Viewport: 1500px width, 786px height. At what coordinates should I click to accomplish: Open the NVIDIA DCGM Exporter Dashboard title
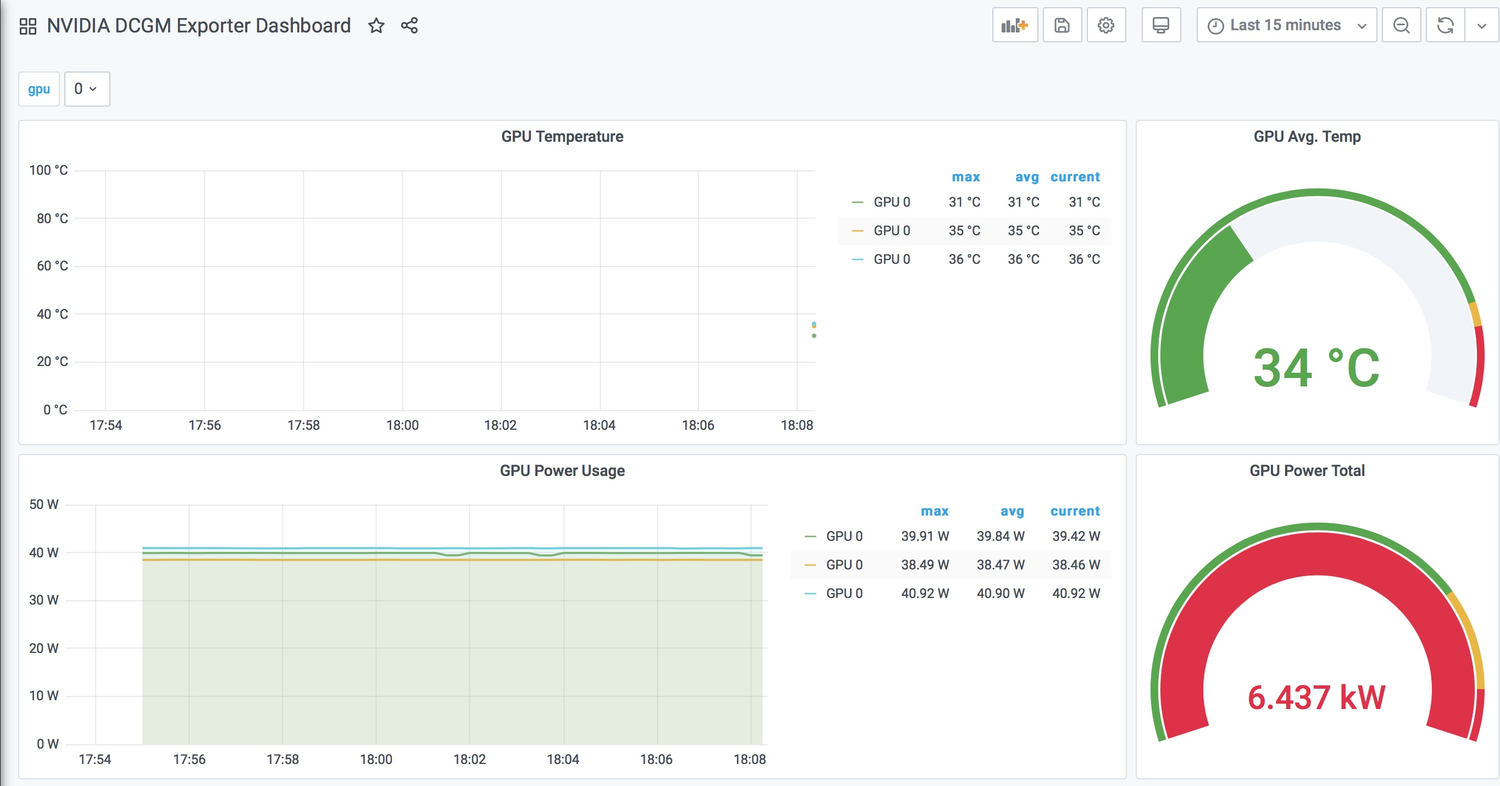[199, 26]
